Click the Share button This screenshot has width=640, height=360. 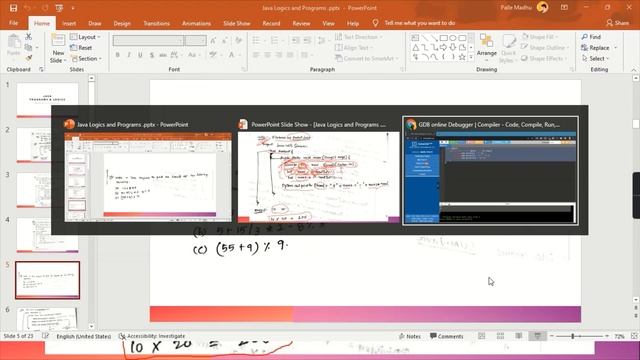[618, 23]
